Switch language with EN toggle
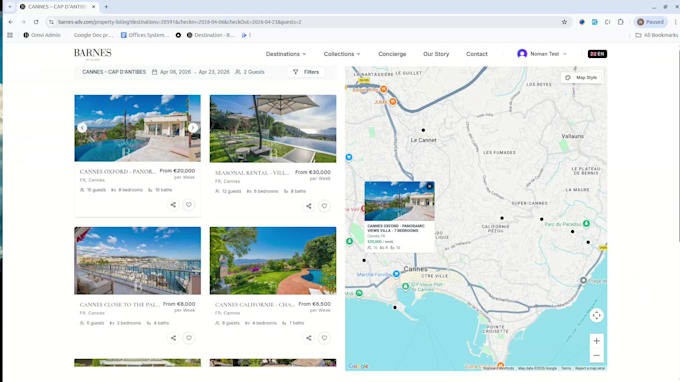This screenshot has width=680, height=382. [x=597, y=54]
